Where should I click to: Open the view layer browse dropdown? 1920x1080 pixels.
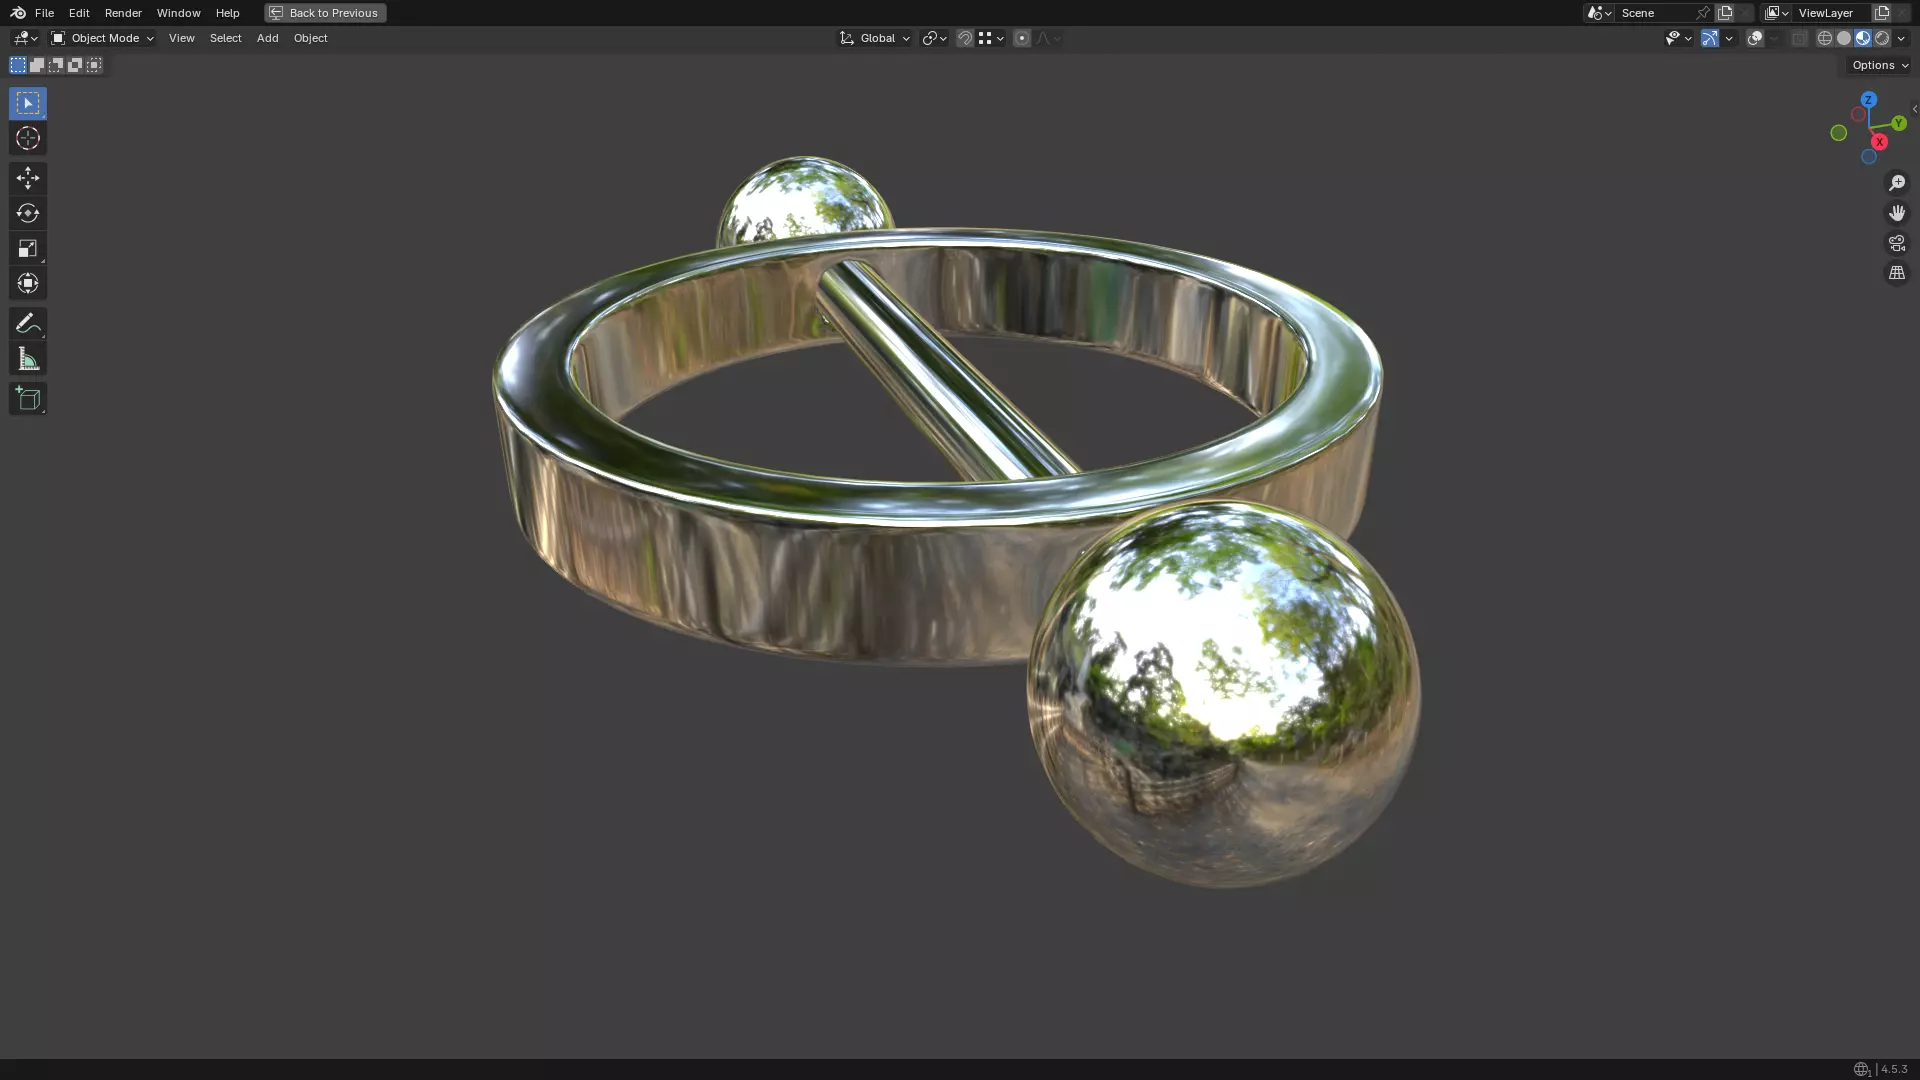(1777, 13)
